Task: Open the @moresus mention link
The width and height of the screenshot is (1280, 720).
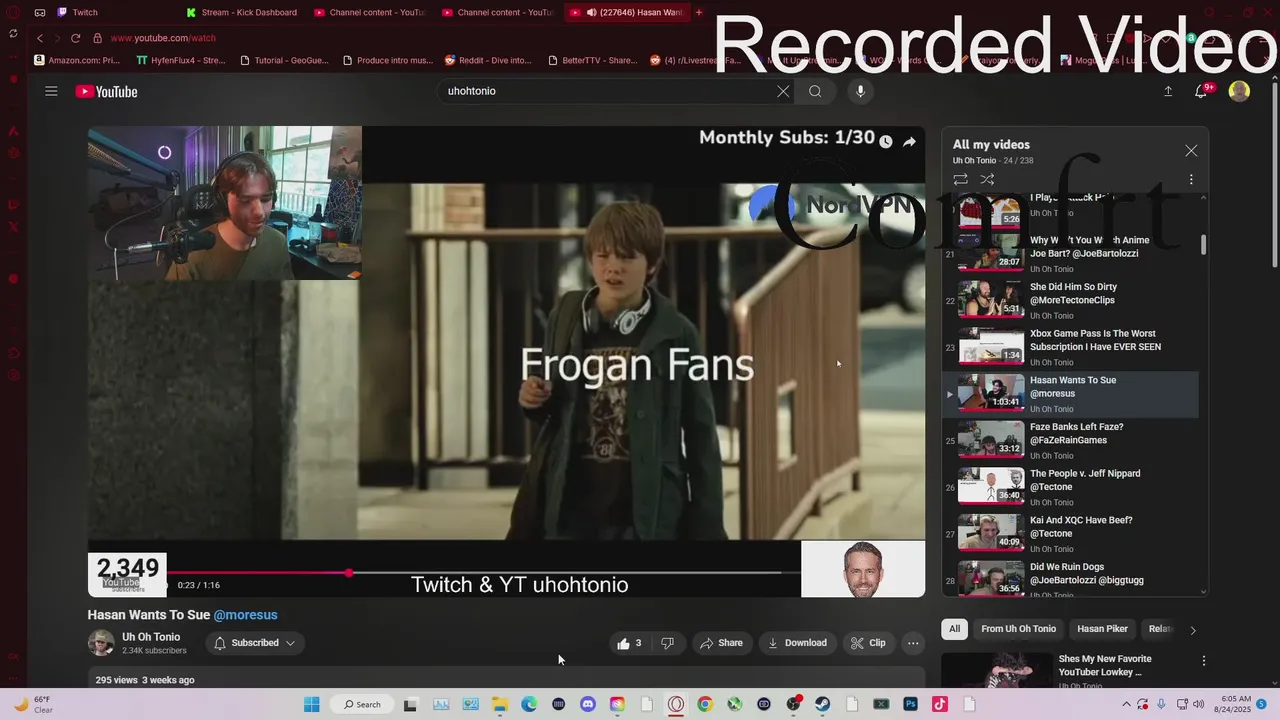Action: 245,615
